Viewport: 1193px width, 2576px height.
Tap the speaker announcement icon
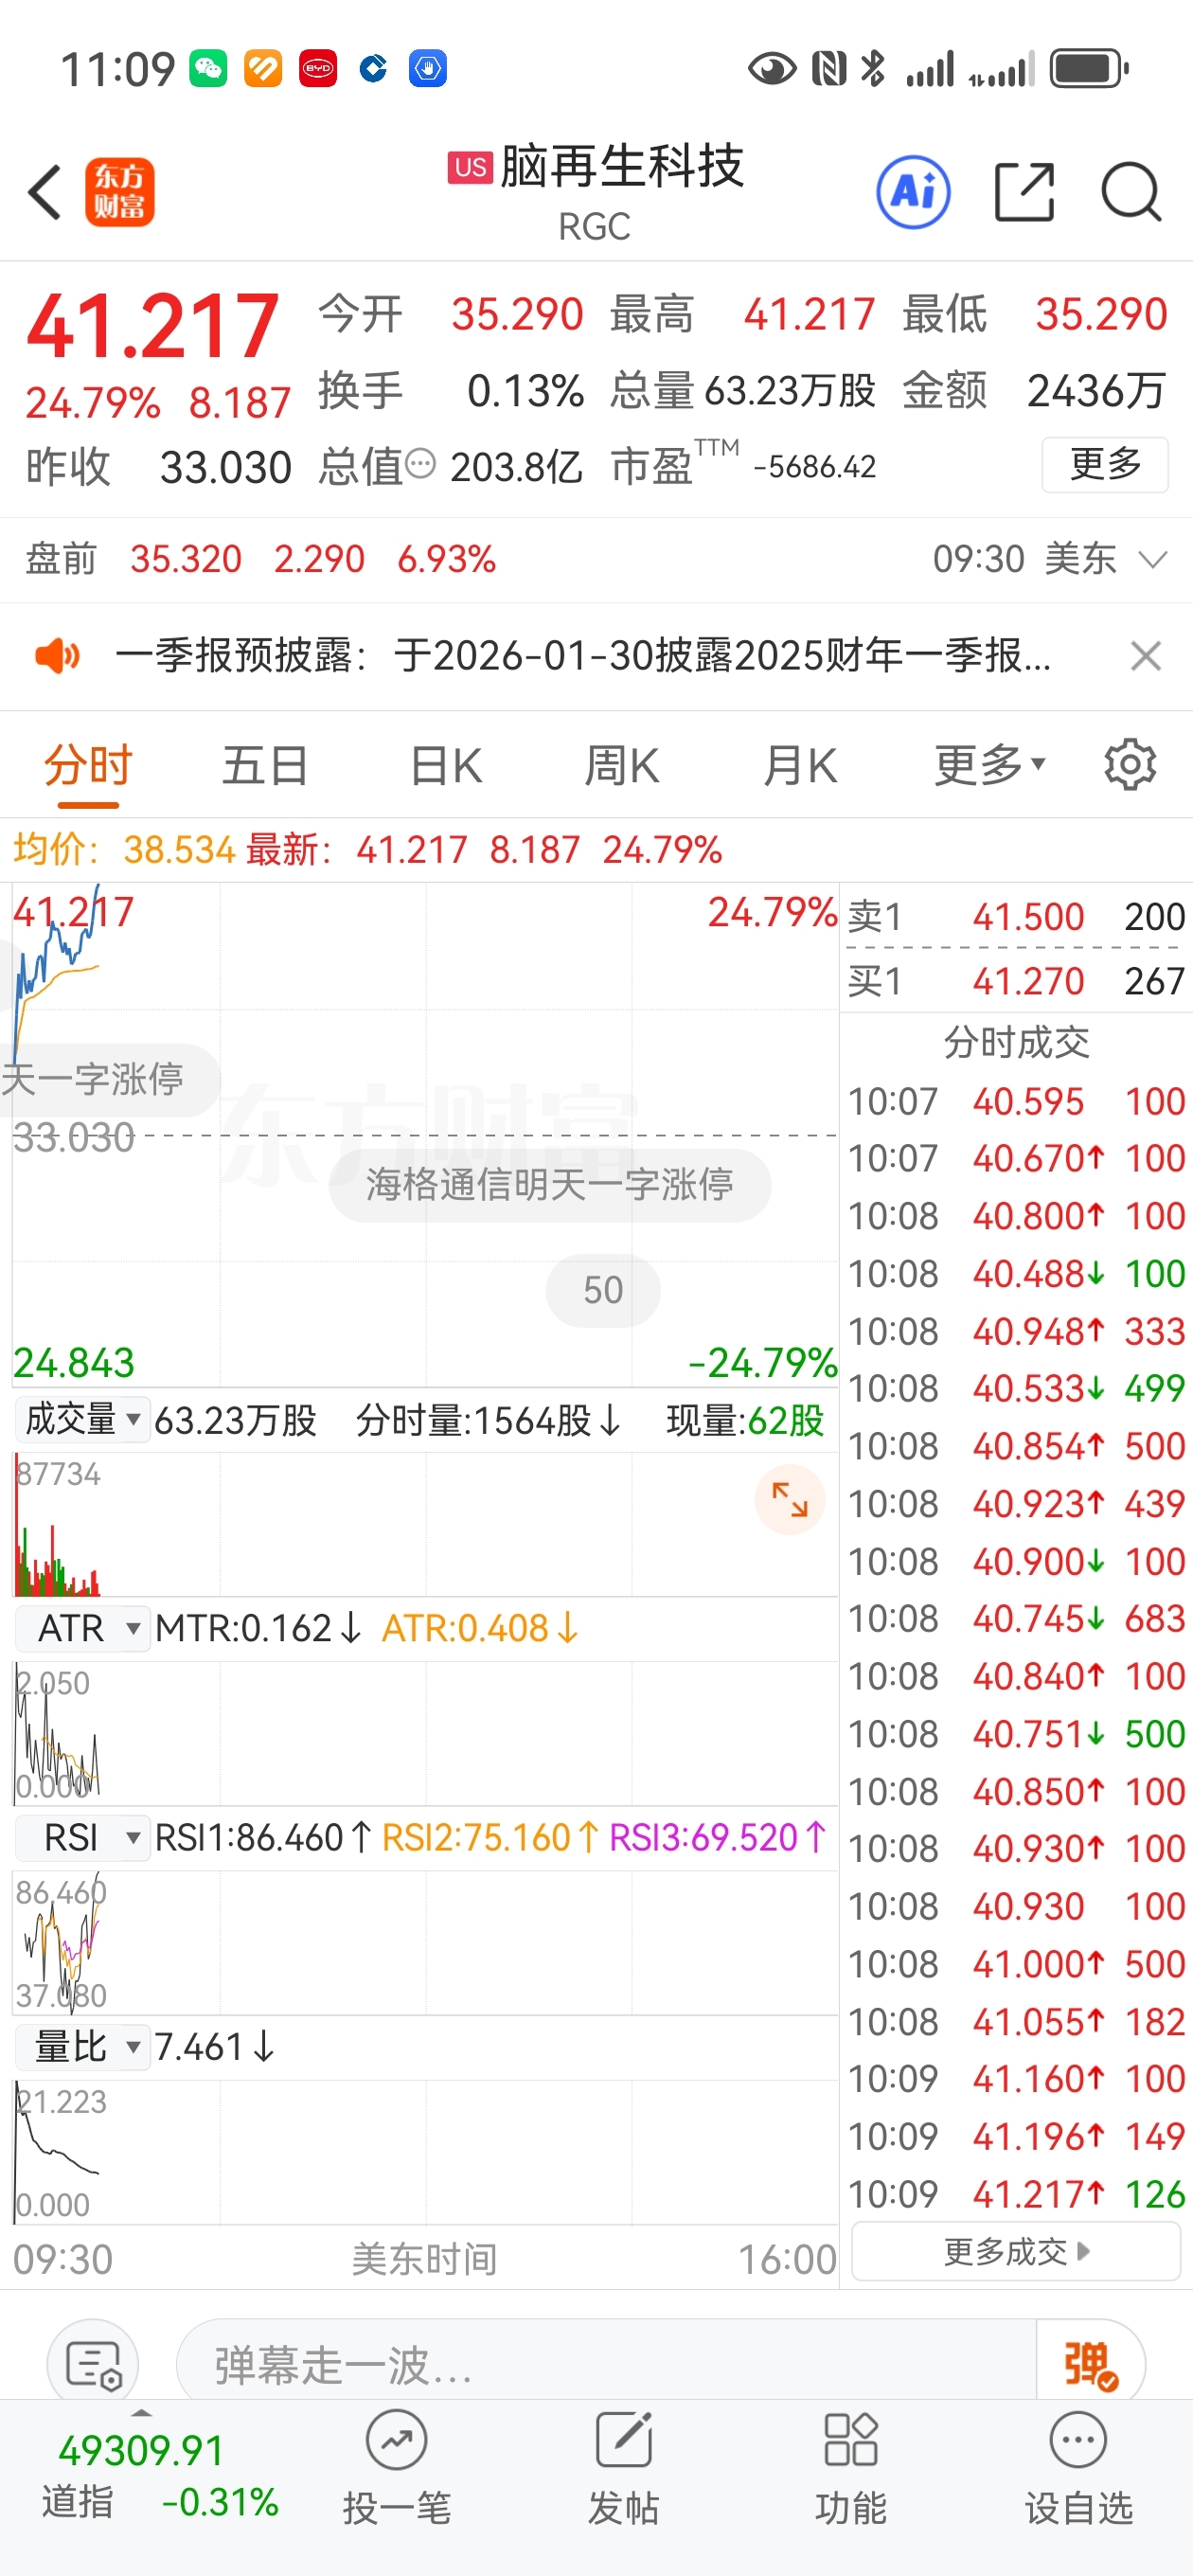coord(57,656)
